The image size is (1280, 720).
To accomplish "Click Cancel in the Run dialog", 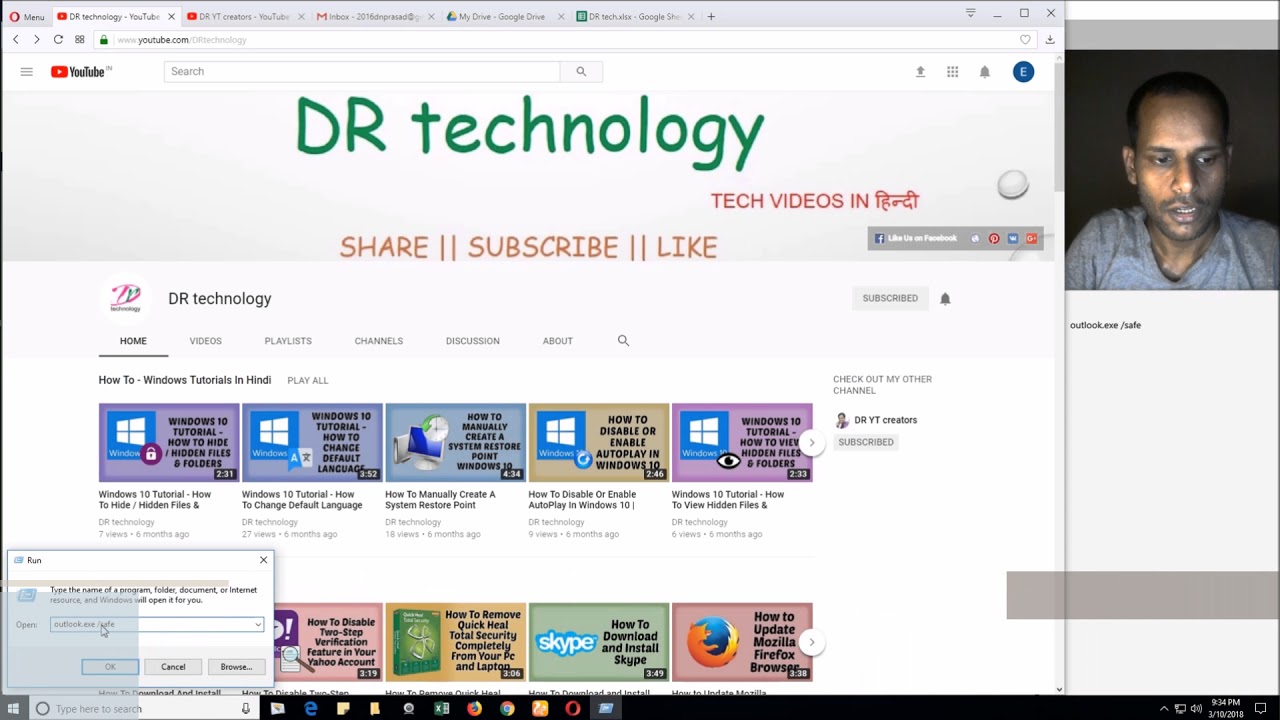I will pyautogui.click(x=173, y=667).
